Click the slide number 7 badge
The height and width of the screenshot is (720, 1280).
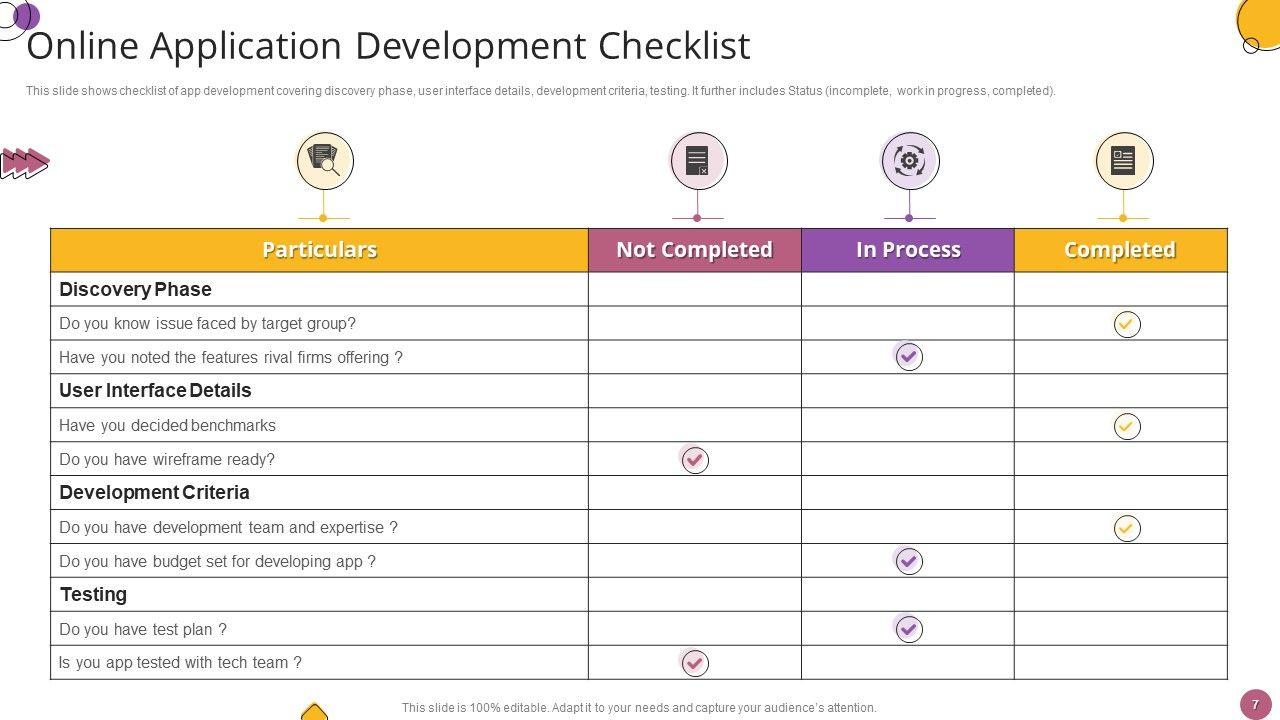click(1255, 704)
